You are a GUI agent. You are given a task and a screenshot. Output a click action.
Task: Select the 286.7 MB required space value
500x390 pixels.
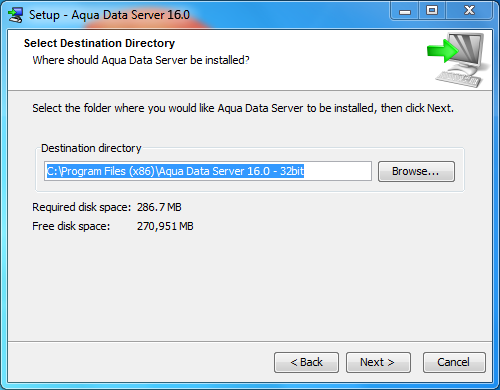pyautogui.click(x=159, y=207)
